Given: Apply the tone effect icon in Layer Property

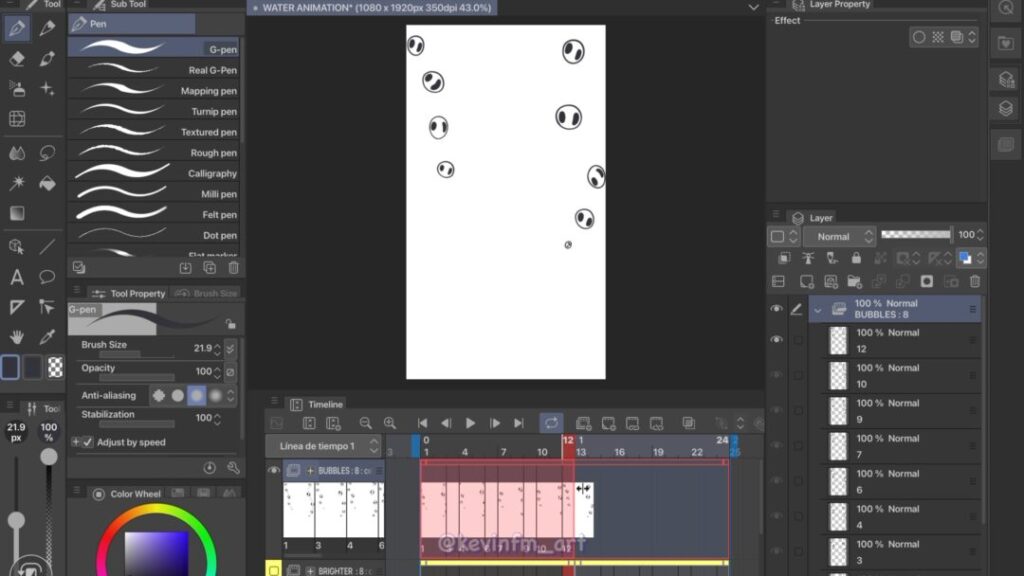Looking at the screenshot, I should coord(938,37).
